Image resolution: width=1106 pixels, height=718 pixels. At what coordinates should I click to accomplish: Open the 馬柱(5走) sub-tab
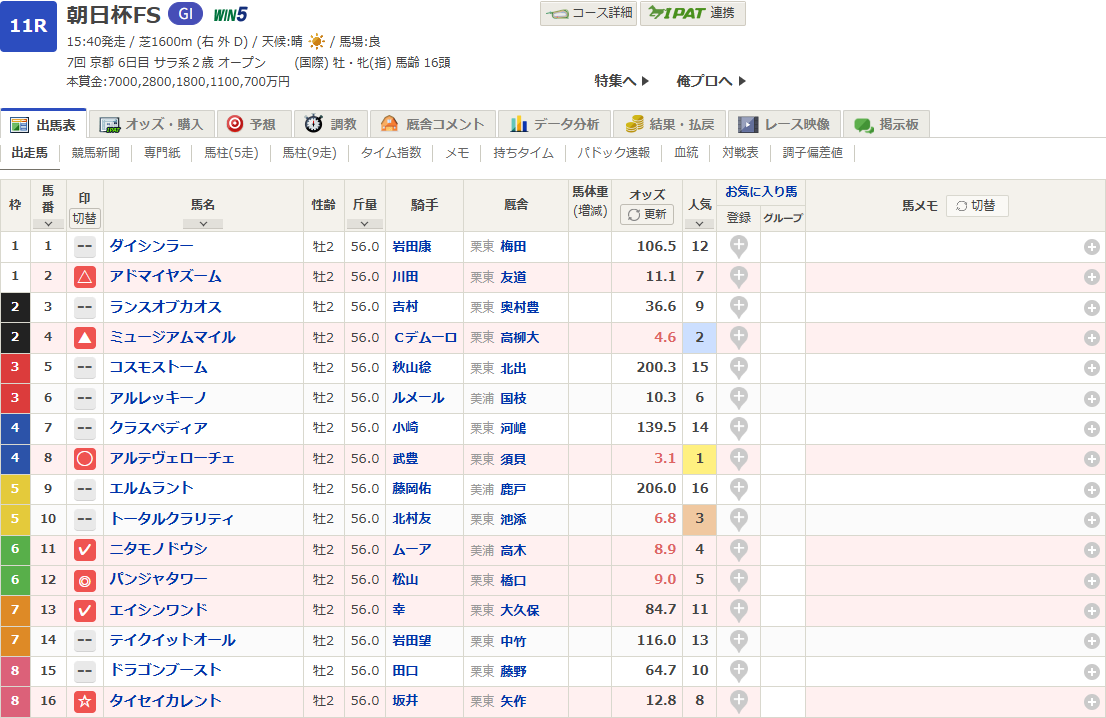pyautogui.click(x=231, y=153)
